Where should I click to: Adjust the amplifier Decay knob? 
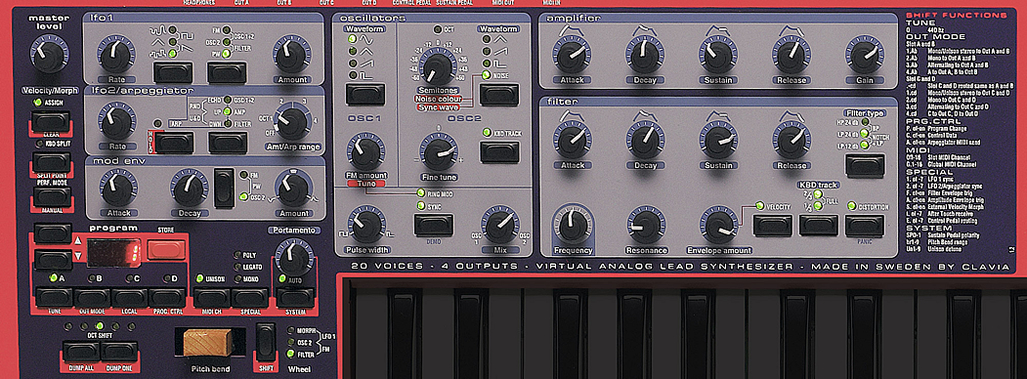click(x=645, y=54)
